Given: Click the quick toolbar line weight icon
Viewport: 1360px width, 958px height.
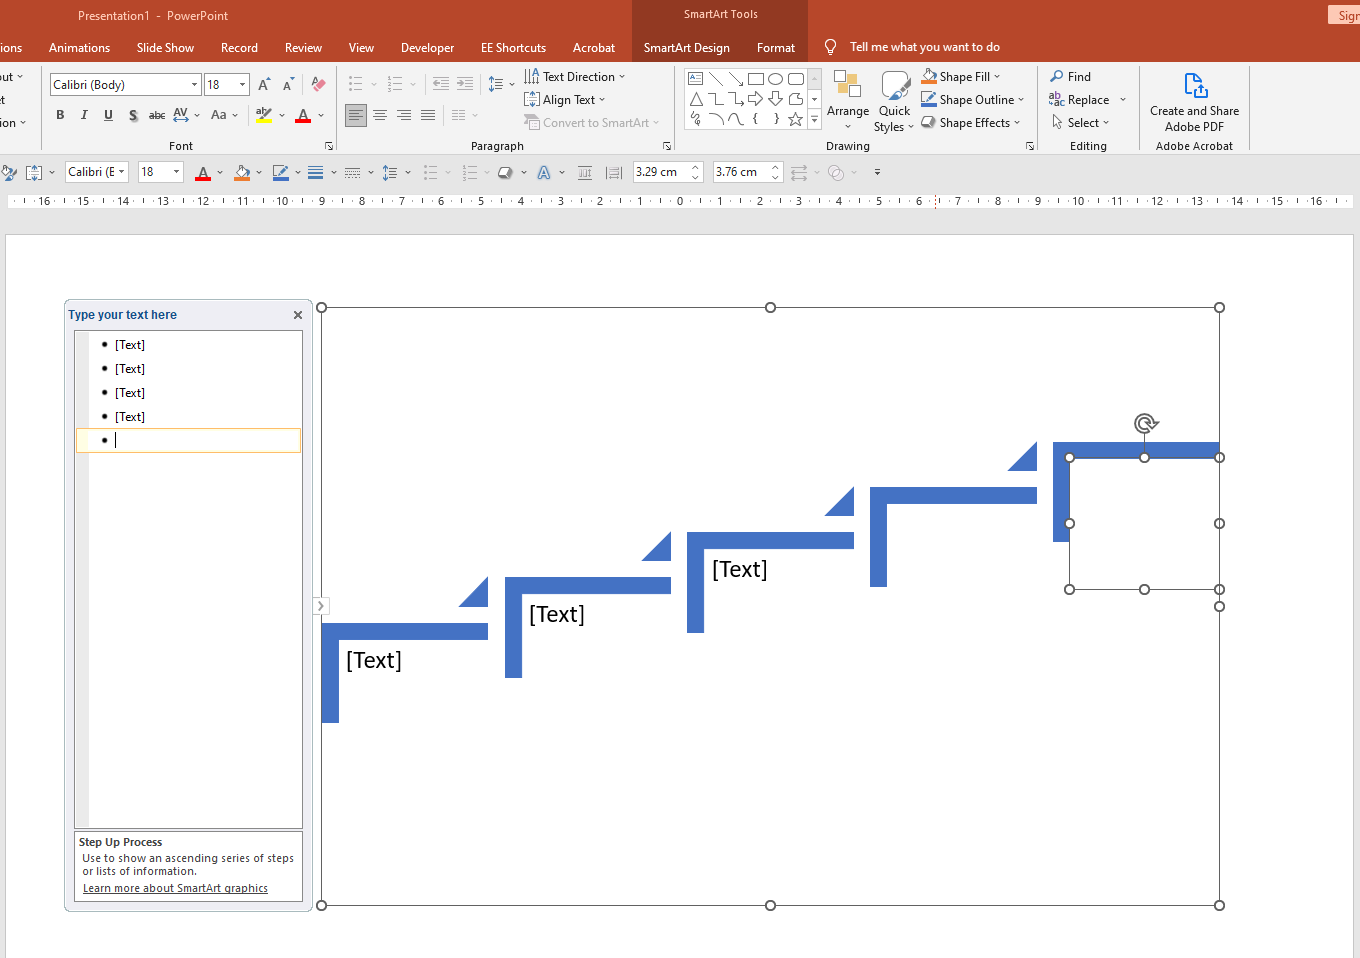Looking at the screenshot, I should (315, 173).
